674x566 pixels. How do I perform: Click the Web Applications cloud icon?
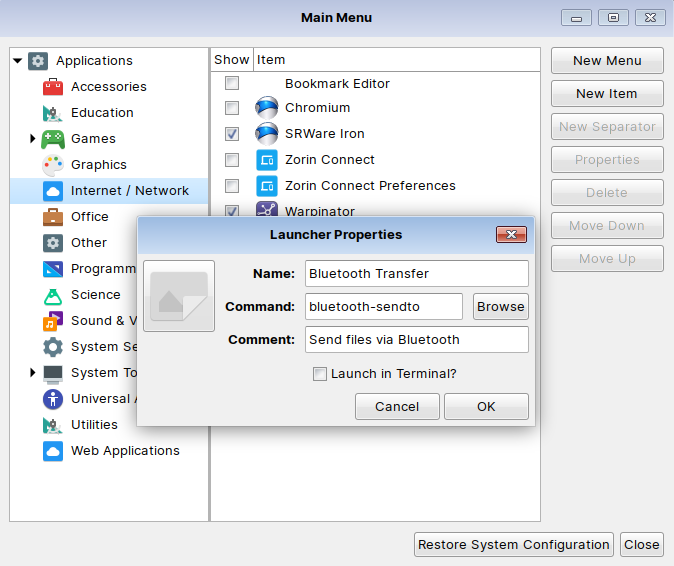[x=53, y=451]
